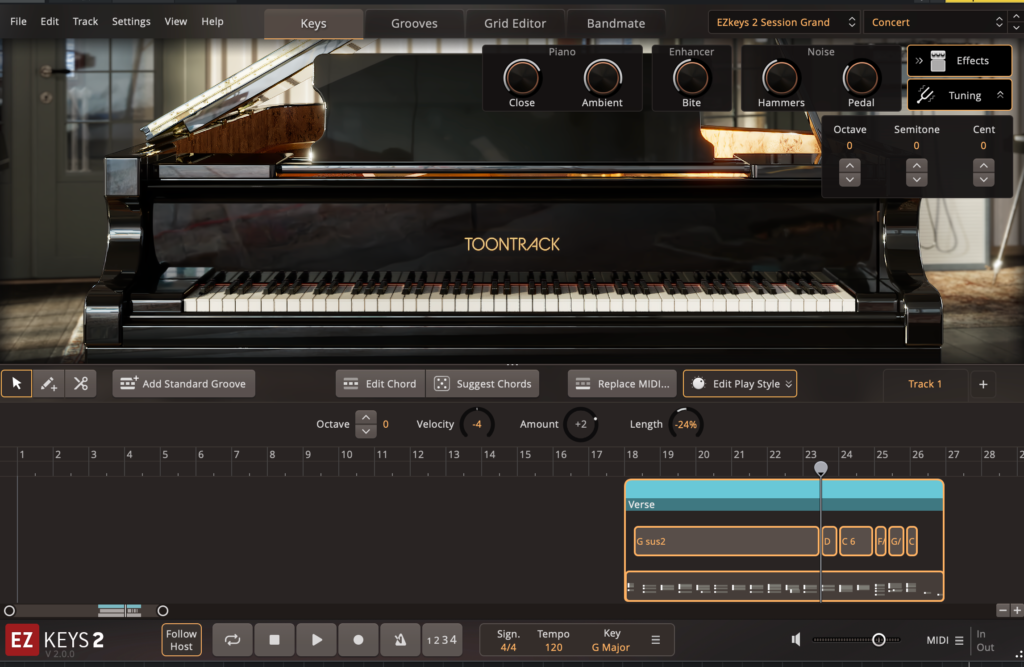Open the EZkeys 2 Session Grand preset dropdown
1024x667 pixels.
(x=783, y=21)
